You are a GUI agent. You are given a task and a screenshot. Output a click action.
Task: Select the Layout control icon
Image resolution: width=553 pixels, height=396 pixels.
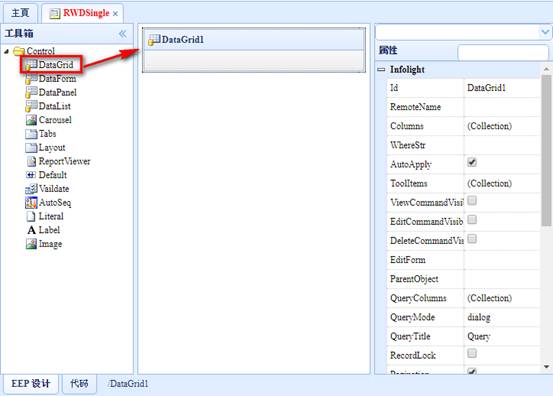click(31, 147)
